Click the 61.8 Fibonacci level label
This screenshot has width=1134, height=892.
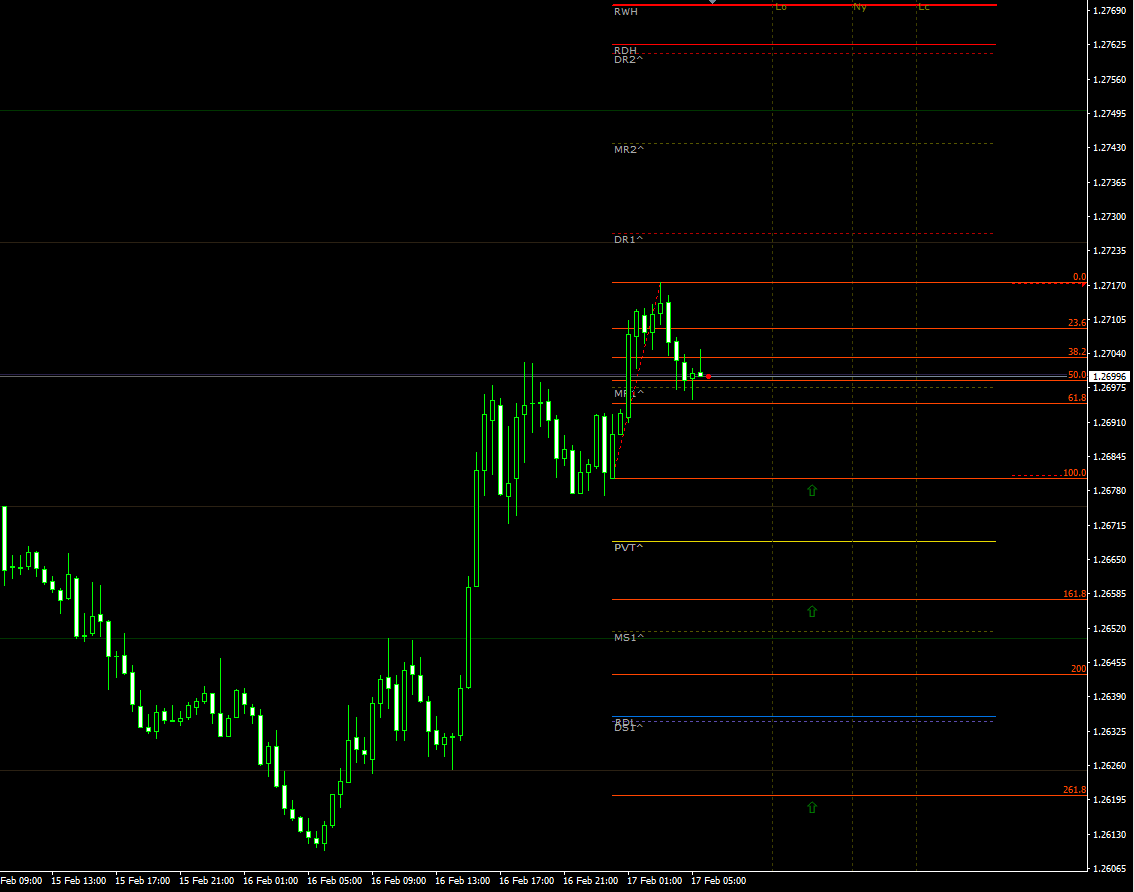tap(1075, 397)
